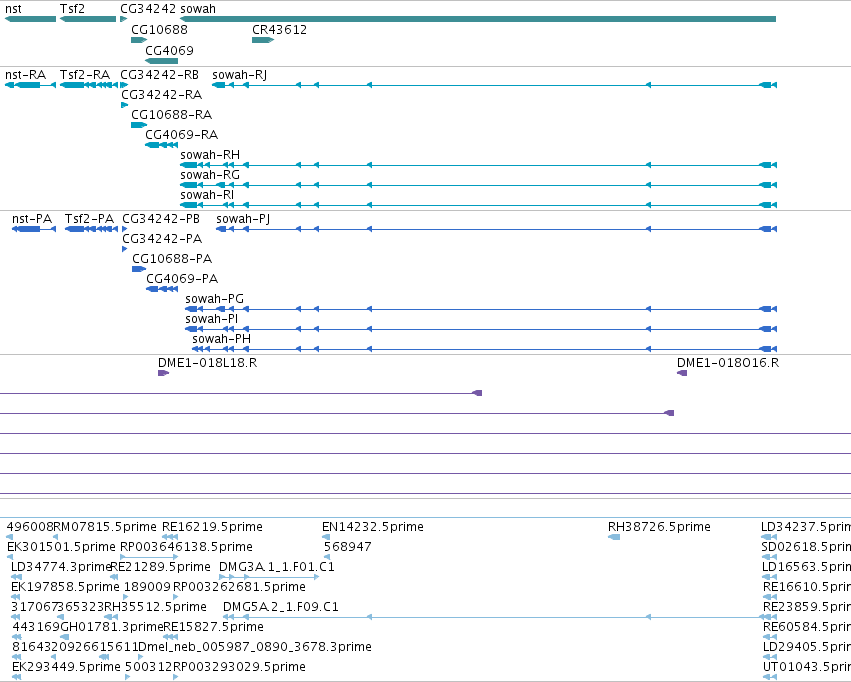This screenshot has width=851, height=682.
Task: Select EST label EK293449.5prime
Action: click(66, 666)
